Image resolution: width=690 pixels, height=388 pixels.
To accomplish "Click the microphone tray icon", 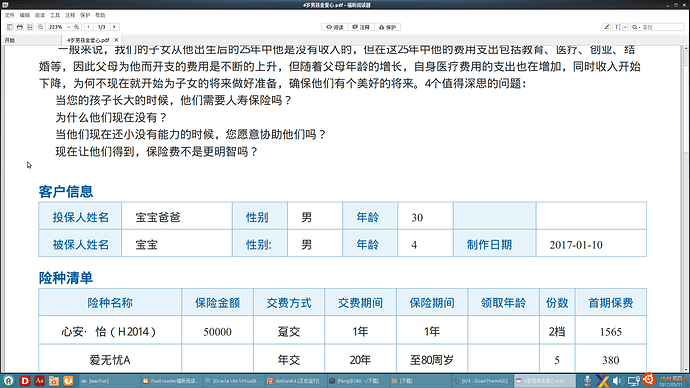I will coord(587,381).
